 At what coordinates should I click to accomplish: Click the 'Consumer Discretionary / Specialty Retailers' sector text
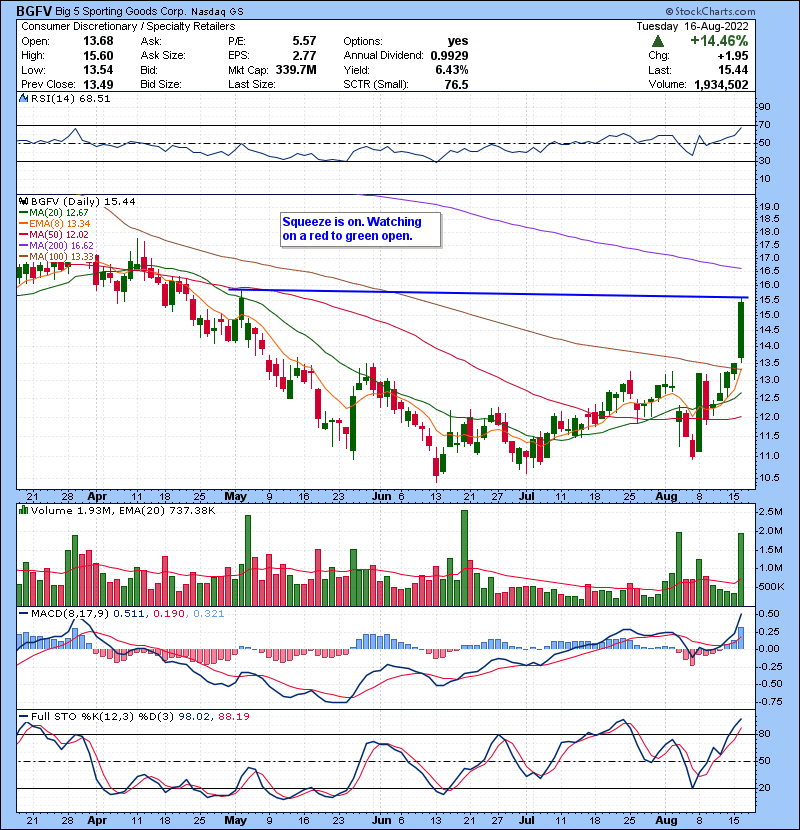[x=129, y=25]
